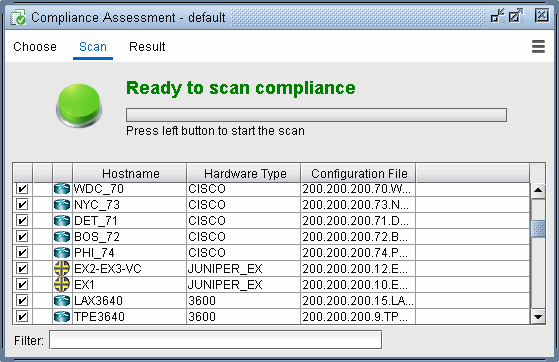Toggle the BOS_72 checkbox
This screenshot has height=362, width=559.
(22, 236)
